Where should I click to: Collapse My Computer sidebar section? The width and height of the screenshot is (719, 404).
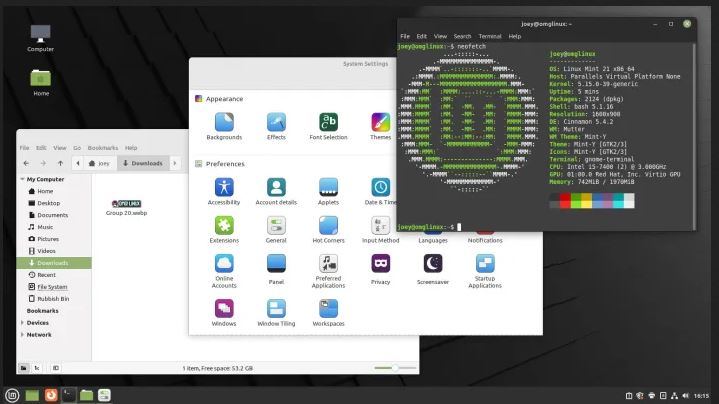click(22, 179)
